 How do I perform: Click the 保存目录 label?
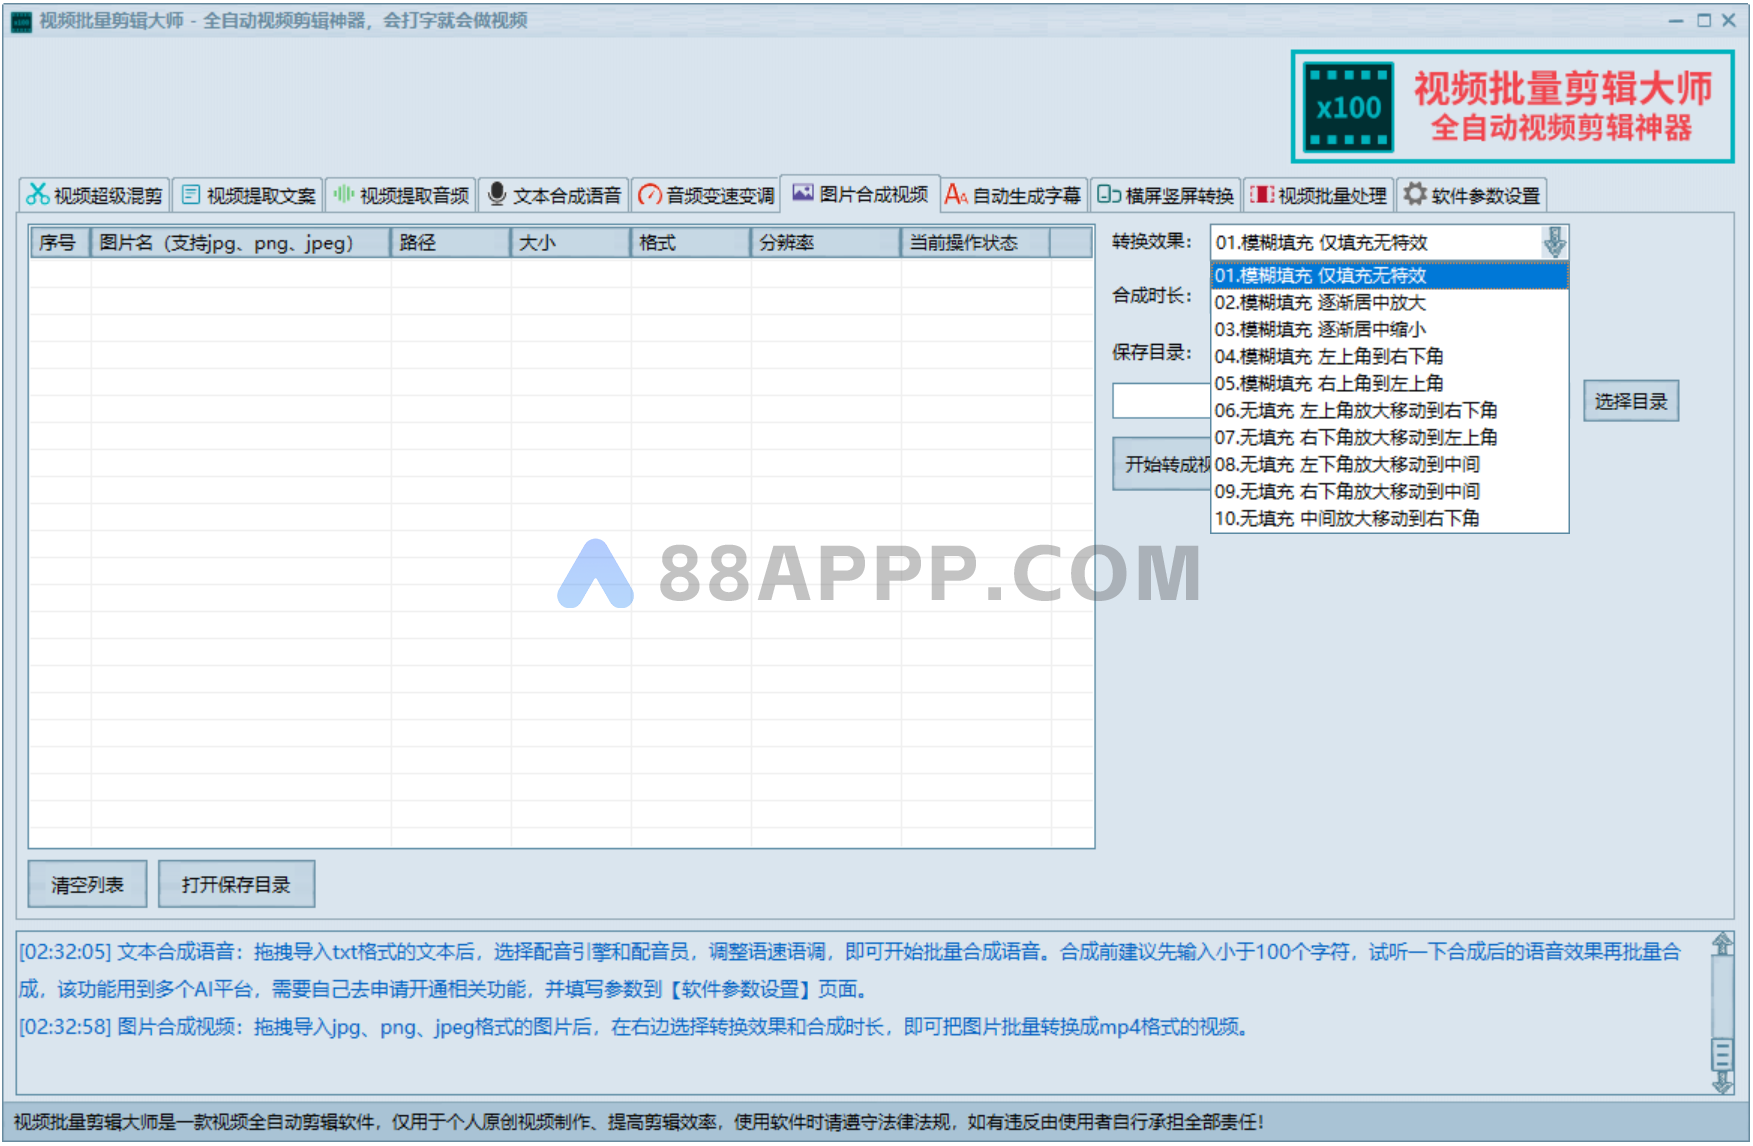(1152, 352)
